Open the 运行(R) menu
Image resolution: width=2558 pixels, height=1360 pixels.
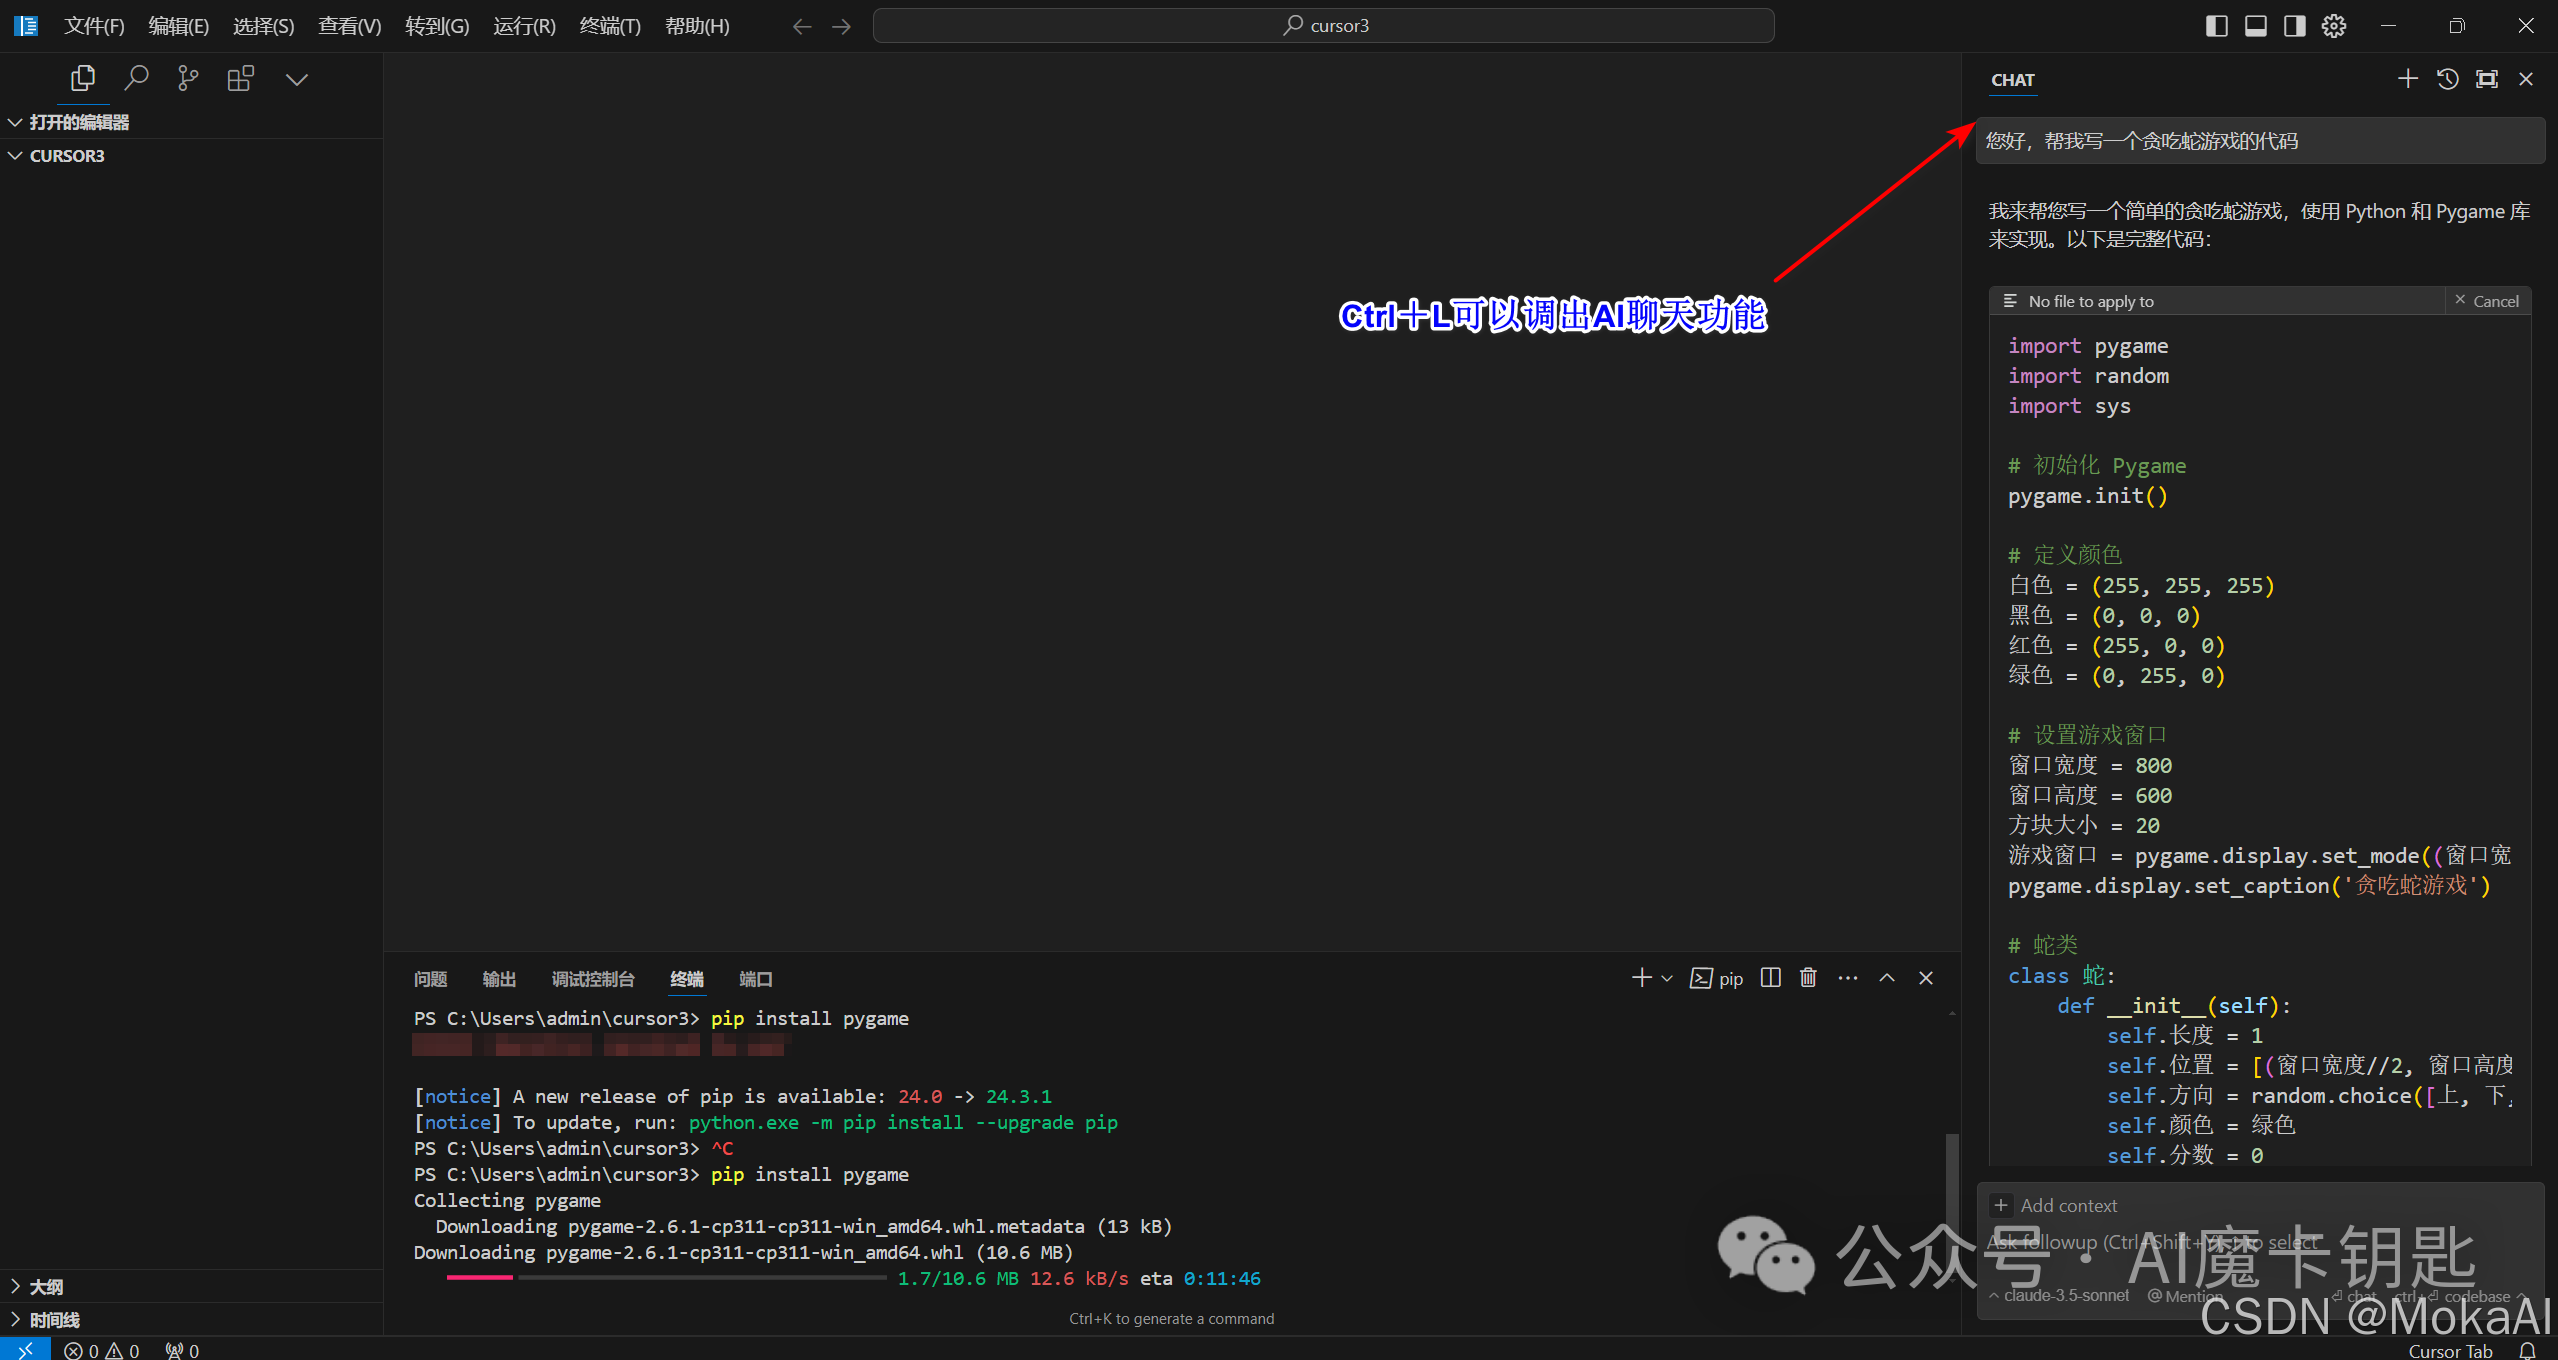click(x=524, y=26)
